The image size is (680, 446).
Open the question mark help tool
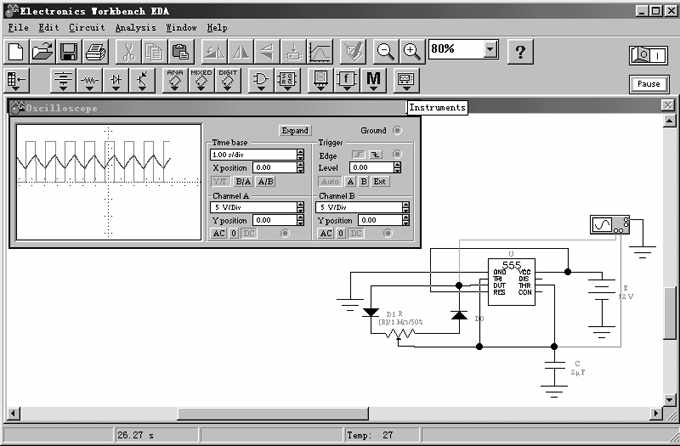(x=520, y=52)
